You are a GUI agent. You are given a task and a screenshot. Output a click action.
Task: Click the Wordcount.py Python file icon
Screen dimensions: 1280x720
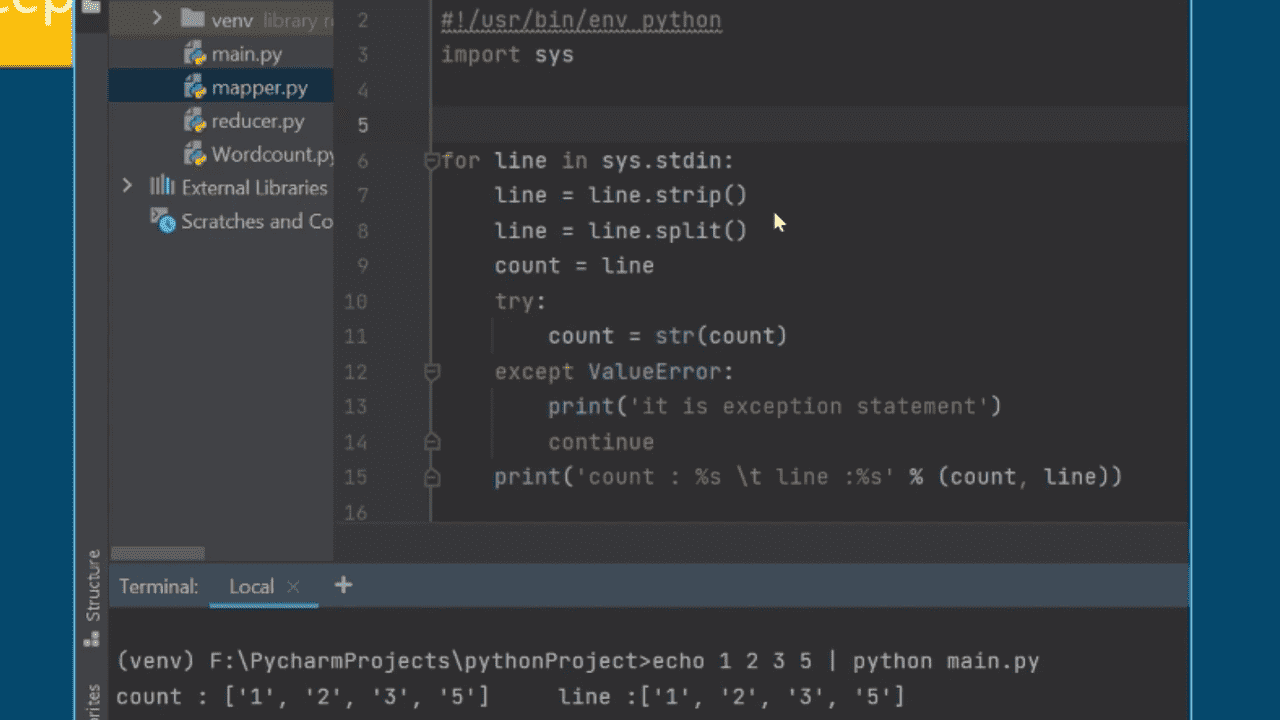(195, 155)
